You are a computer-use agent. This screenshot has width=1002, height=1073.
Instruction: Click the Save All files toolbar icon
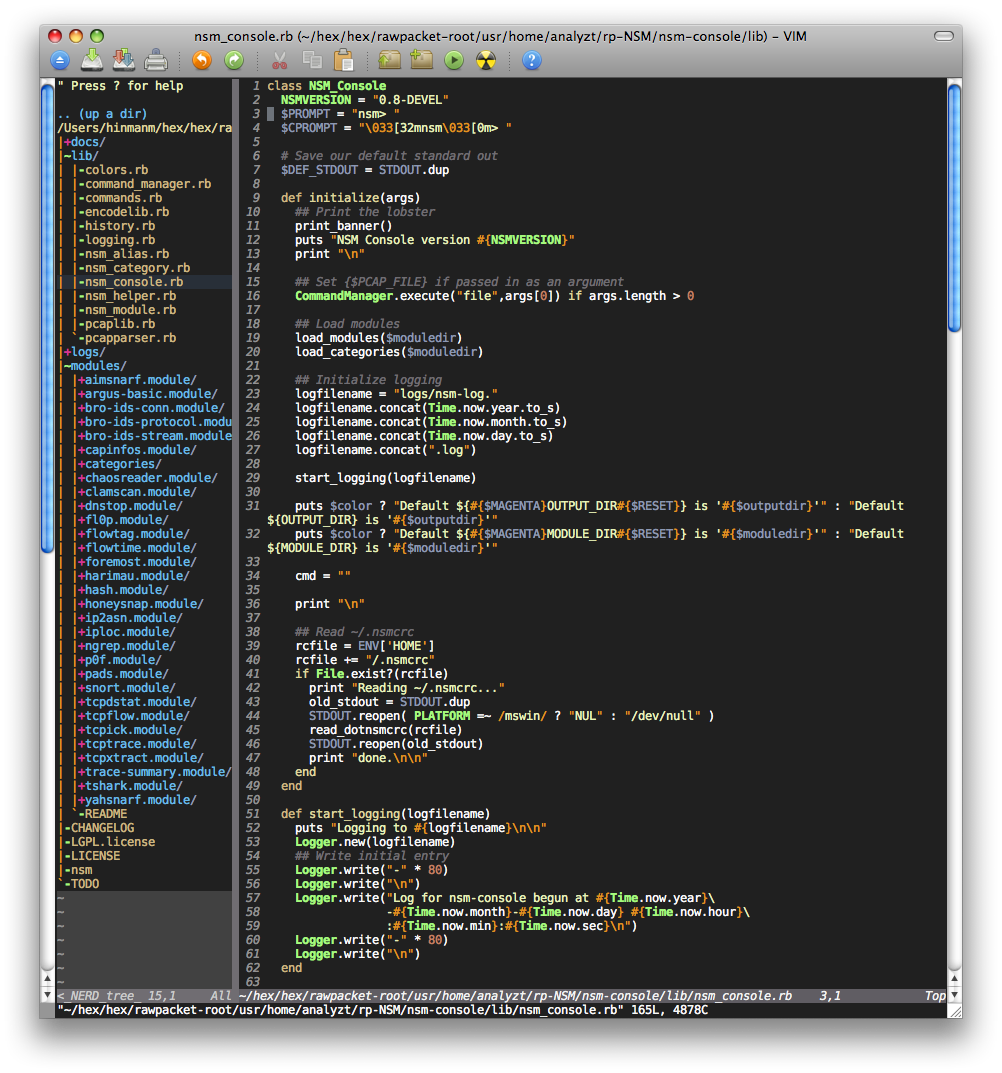[124, 60]
